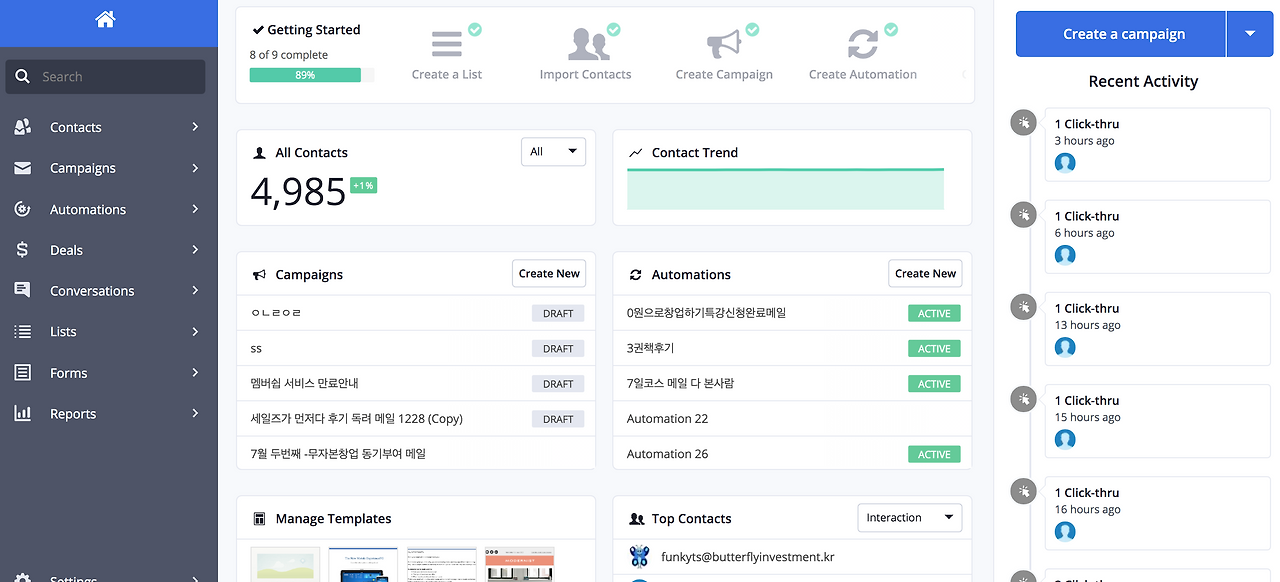Click the click-thru icon for 15 hours ago
This screenshot has width=1280, height=582.
point(1023,399)
